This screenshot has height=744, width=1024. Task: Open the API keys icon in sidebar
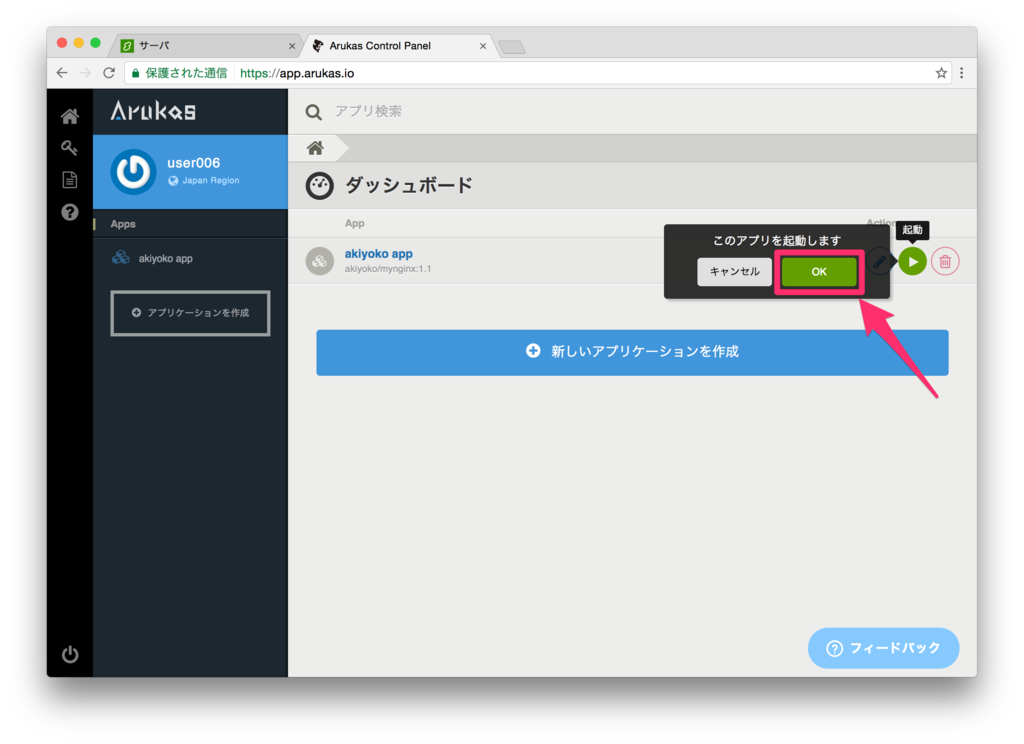point(69,148)
